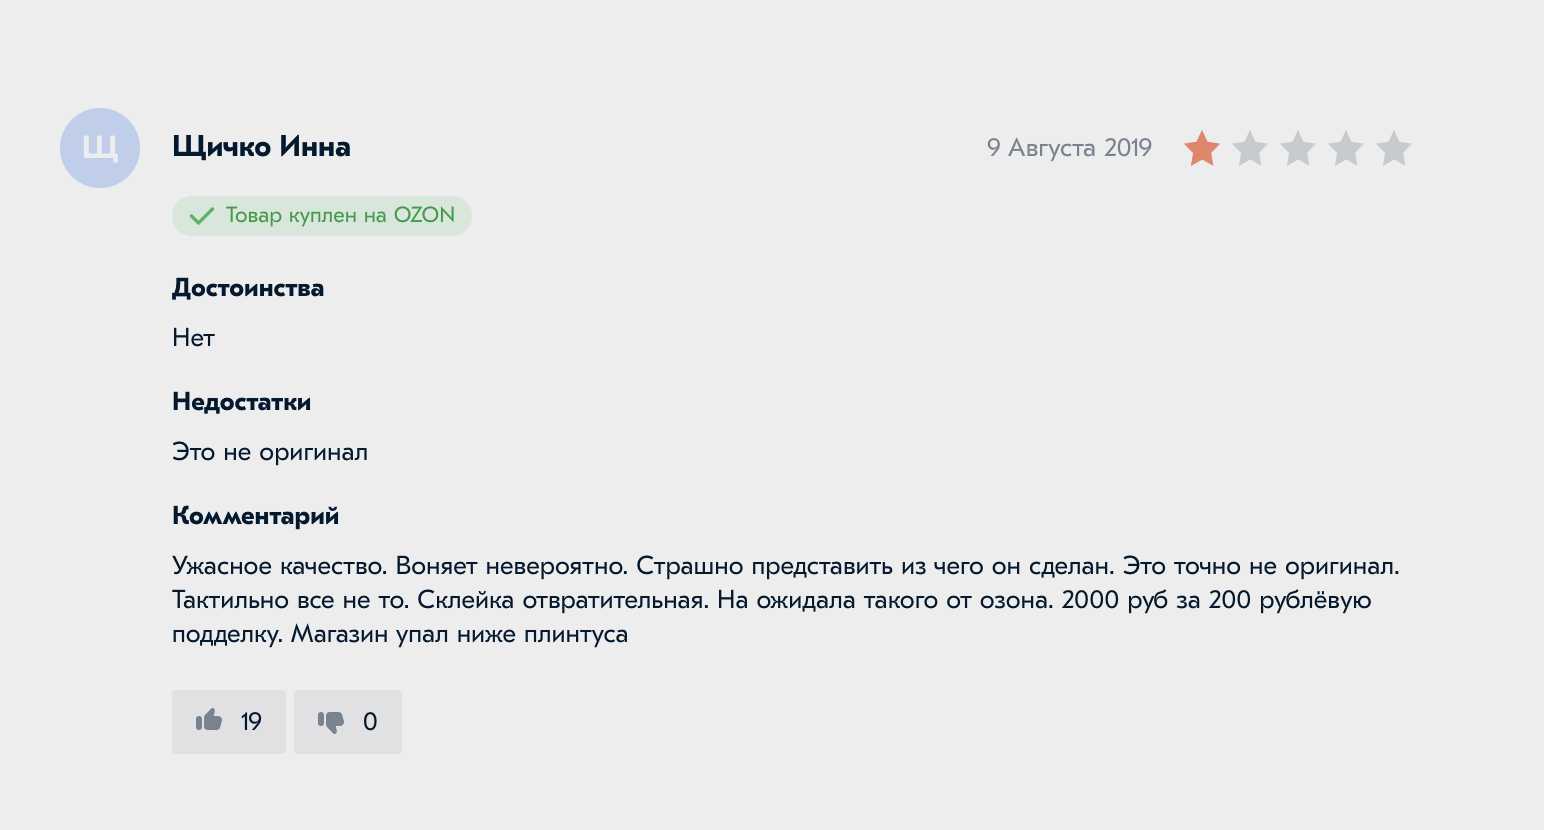Click the "Нет" text under Достоинства
1544x830 pixels.
coord(193,338)
